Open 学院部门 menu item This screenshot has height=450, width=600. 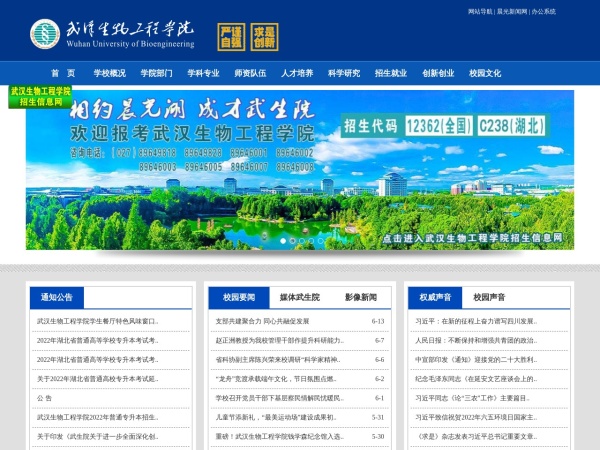click(x=157, y=73)
